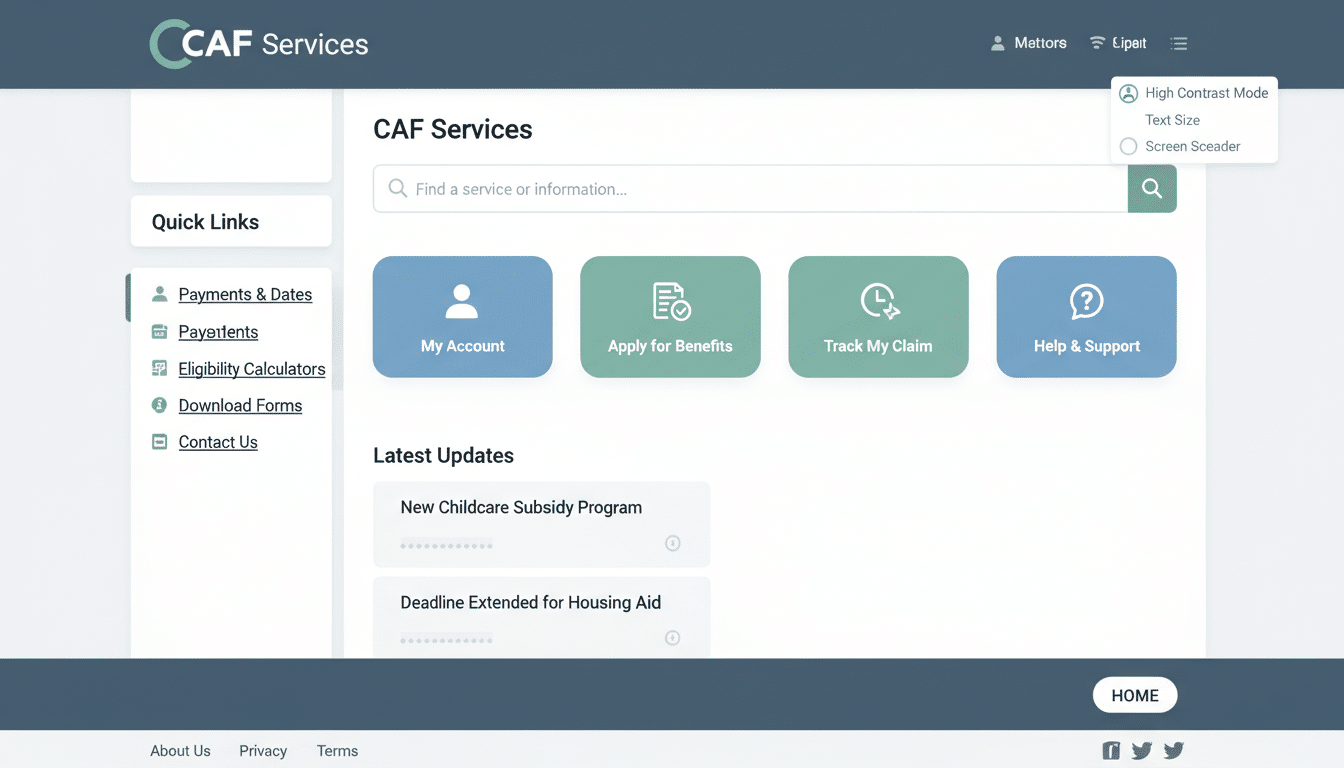Click circle icon on Housing Aid card
Image resolution: width=1344 pixels, height=768 pixels.
tap(673, 638)
